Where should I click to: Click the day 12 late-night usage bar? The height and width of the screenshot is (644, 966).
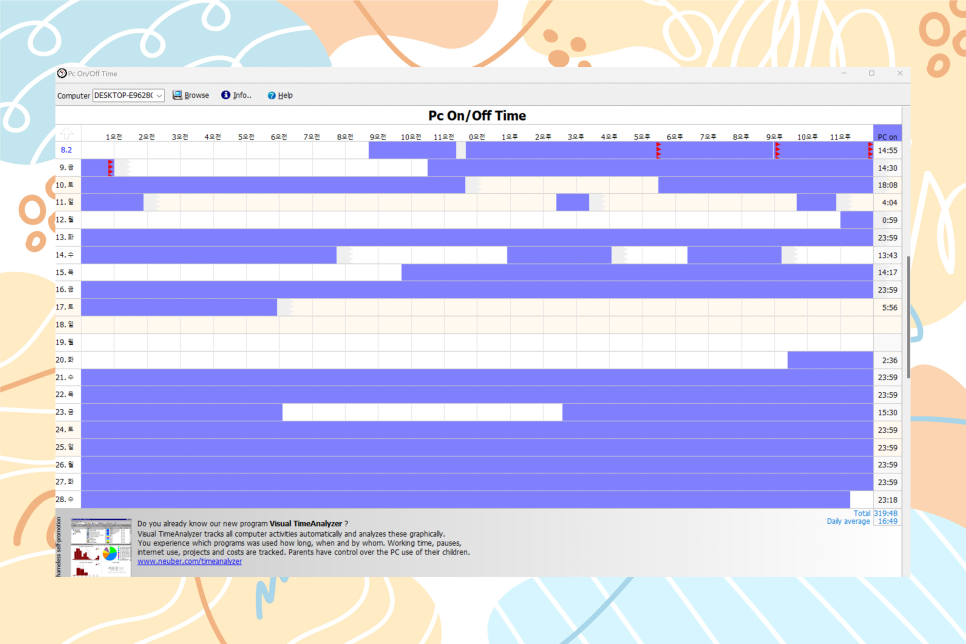coord(856,220)
